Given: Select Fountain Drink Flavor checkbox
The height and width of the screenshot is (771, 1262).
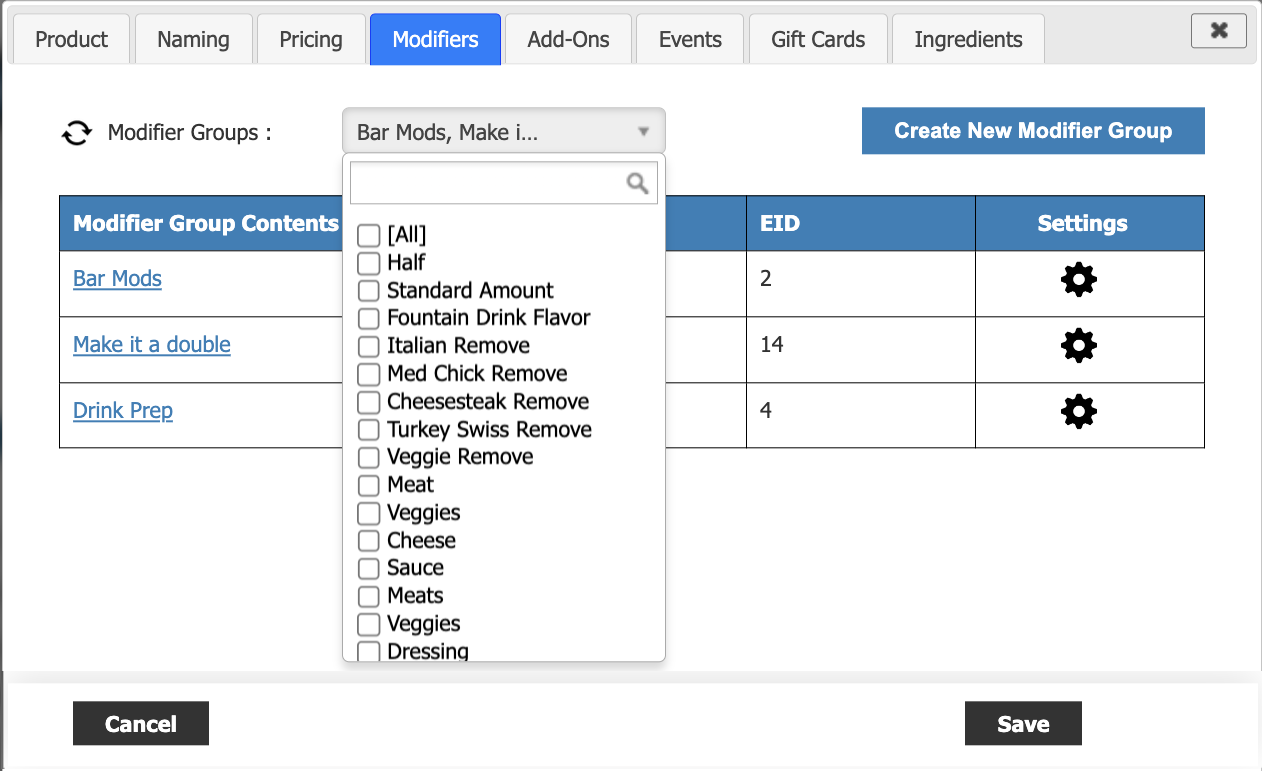Looking at the screenshot, I should click(369, 318).
